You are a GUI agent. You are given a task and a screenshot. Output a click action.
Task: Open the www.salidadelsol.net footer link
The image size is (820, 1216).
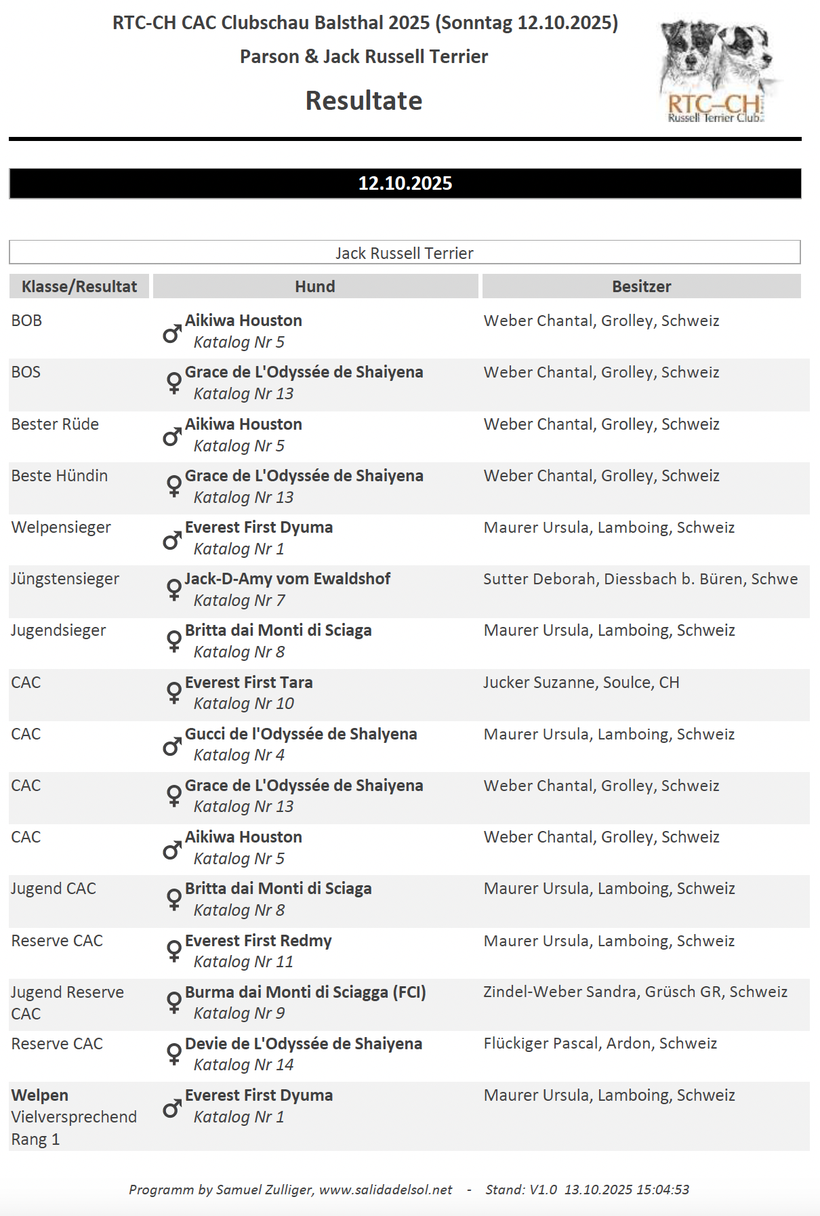pyautogui.click(x=386, y=1190)
